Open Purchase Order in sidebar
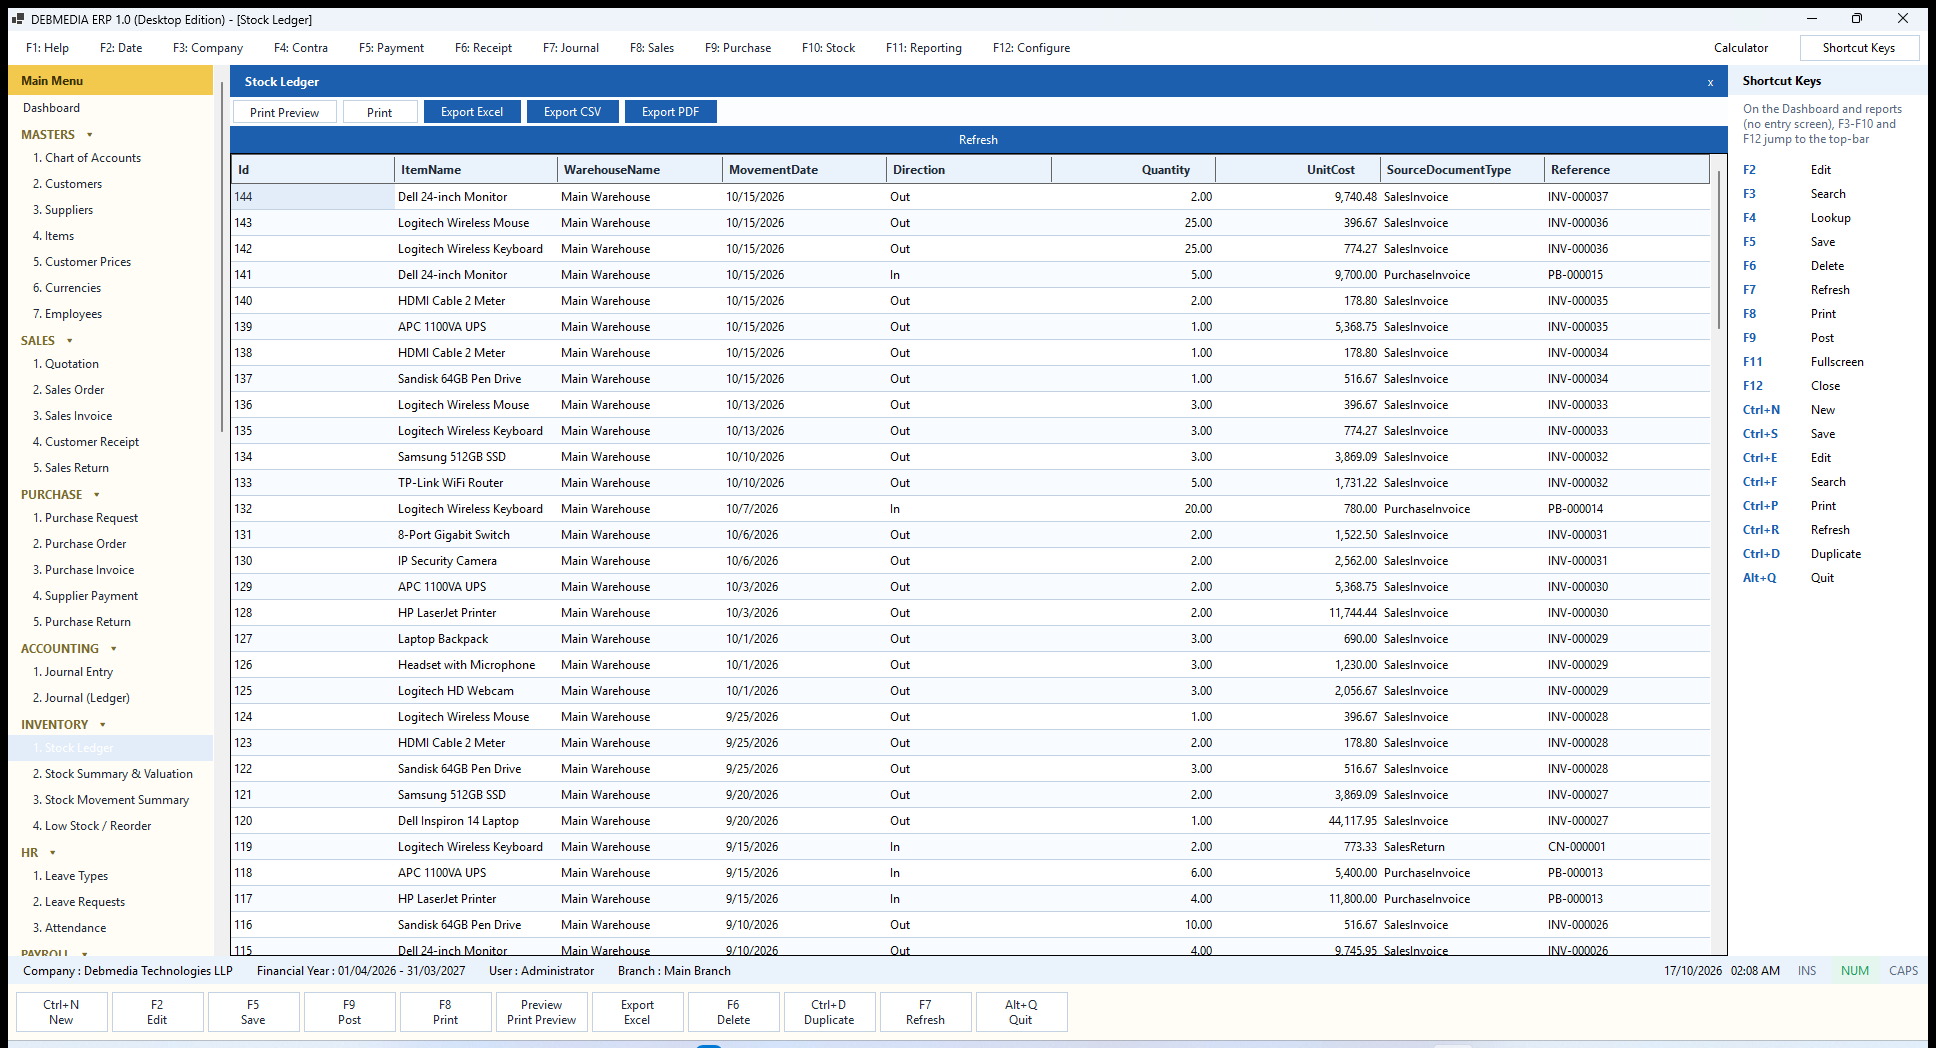 [80, 544]
